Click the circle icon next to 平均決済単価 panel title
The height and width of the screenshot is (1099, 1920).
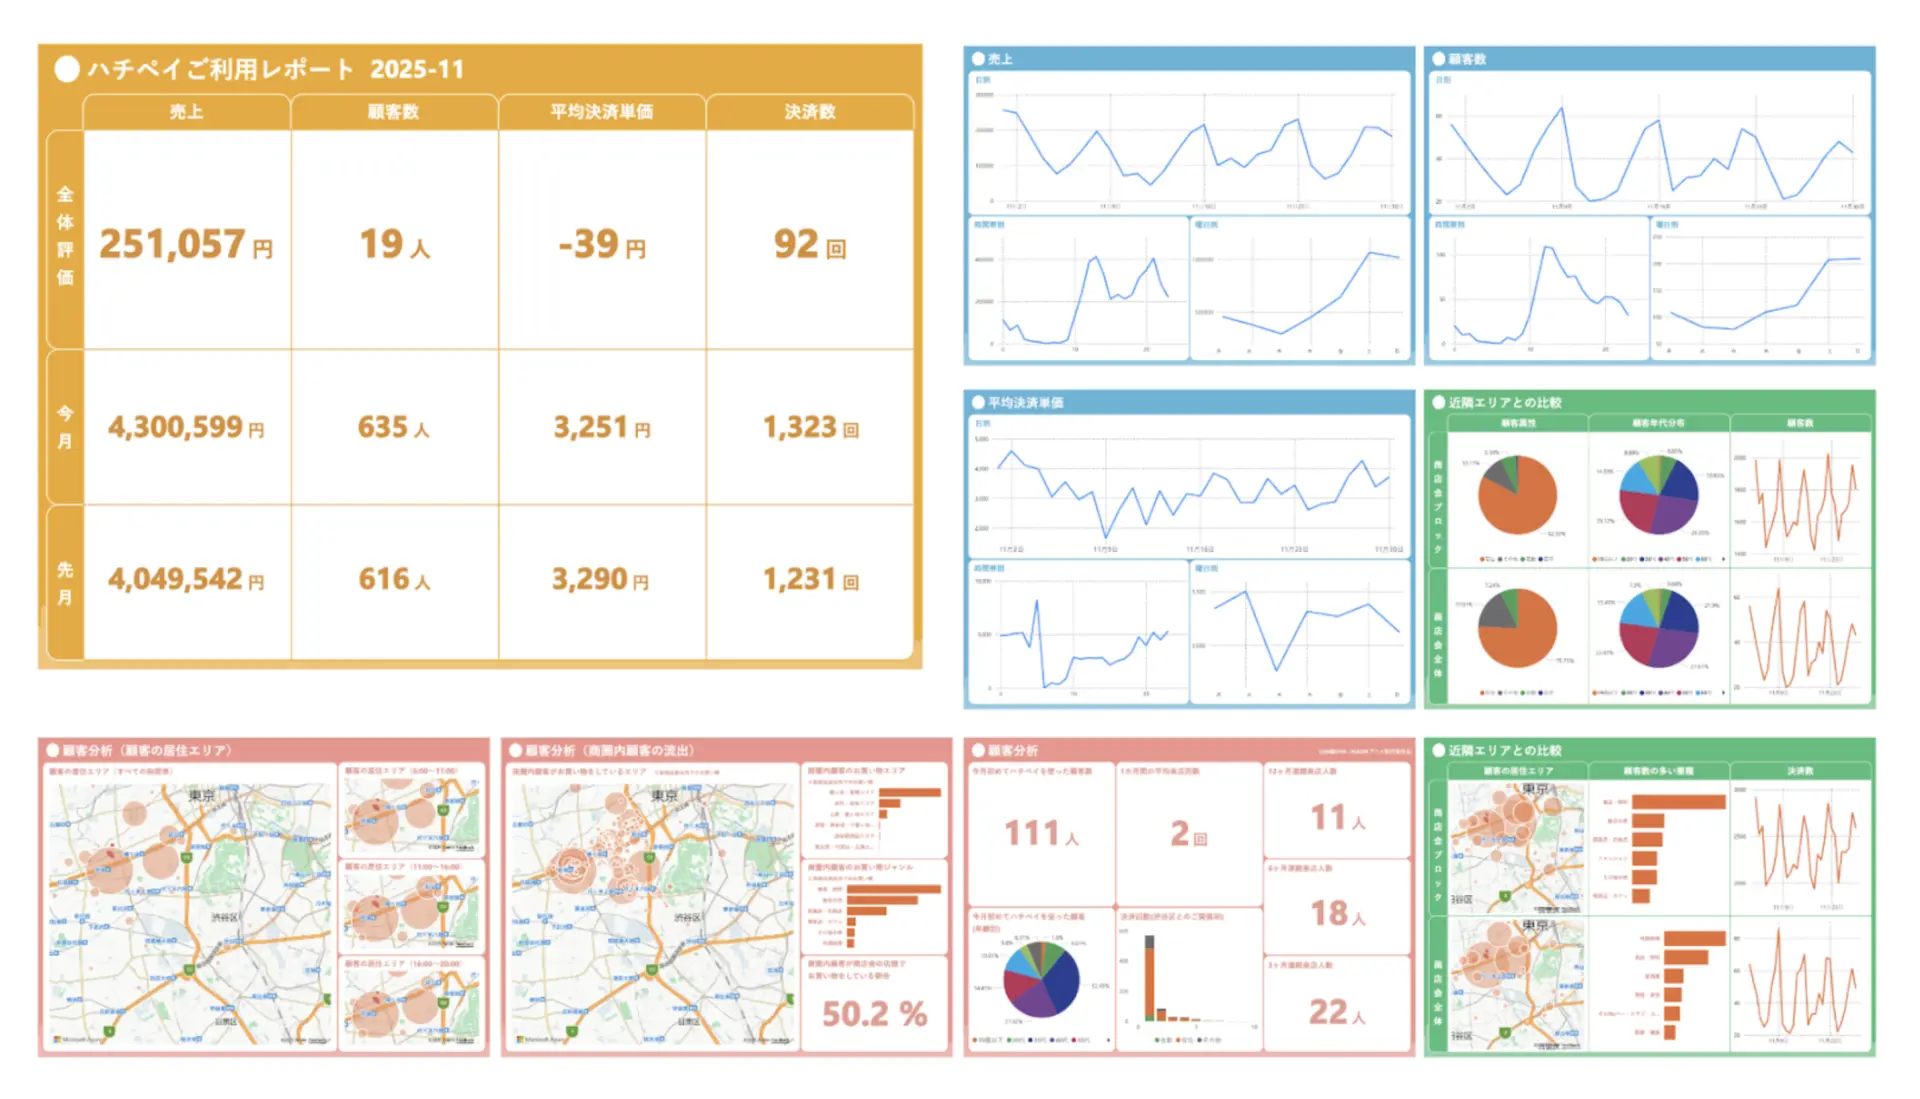coord(978,402)
